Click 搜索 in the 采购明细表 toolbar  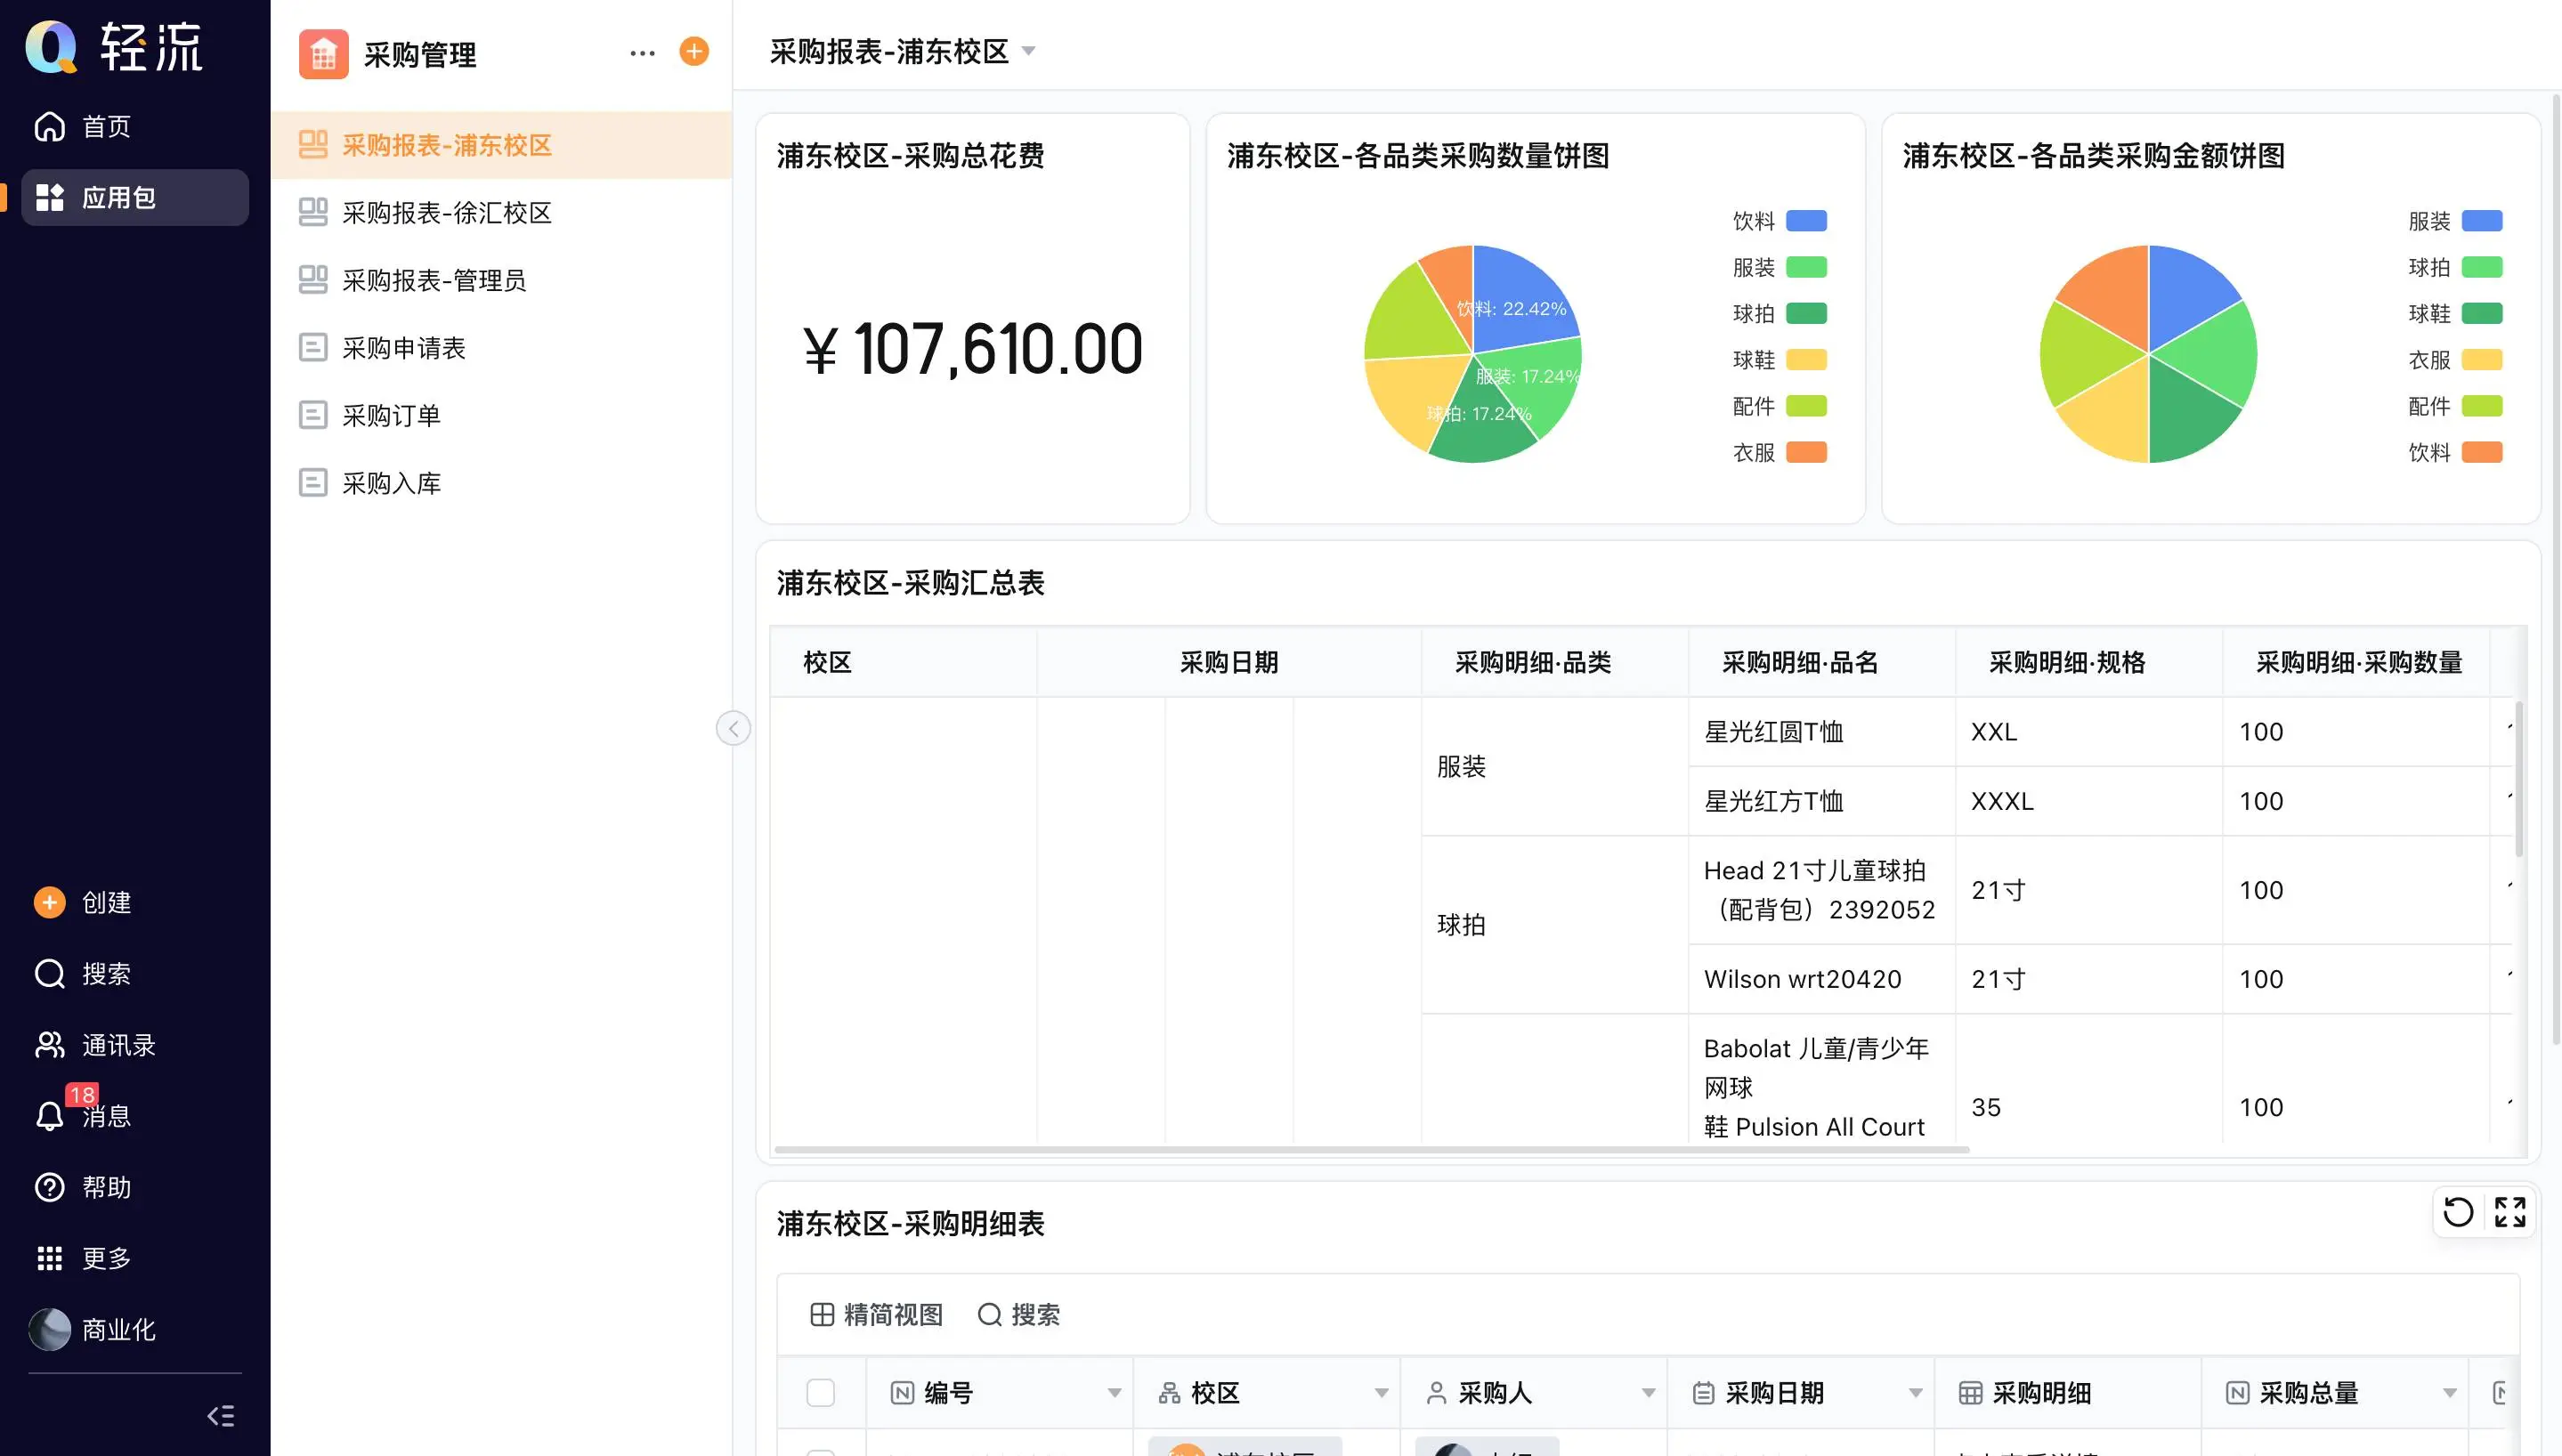[x=1018, y=1314]
